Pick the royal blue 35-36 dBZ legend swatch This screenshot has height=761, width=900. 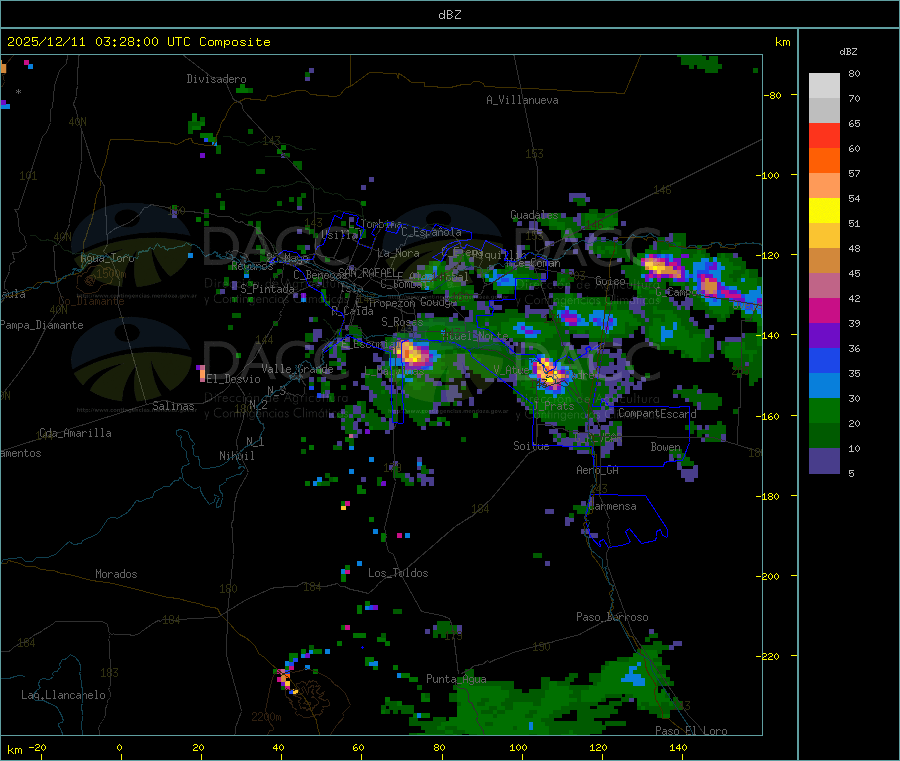tap(824, 360)
